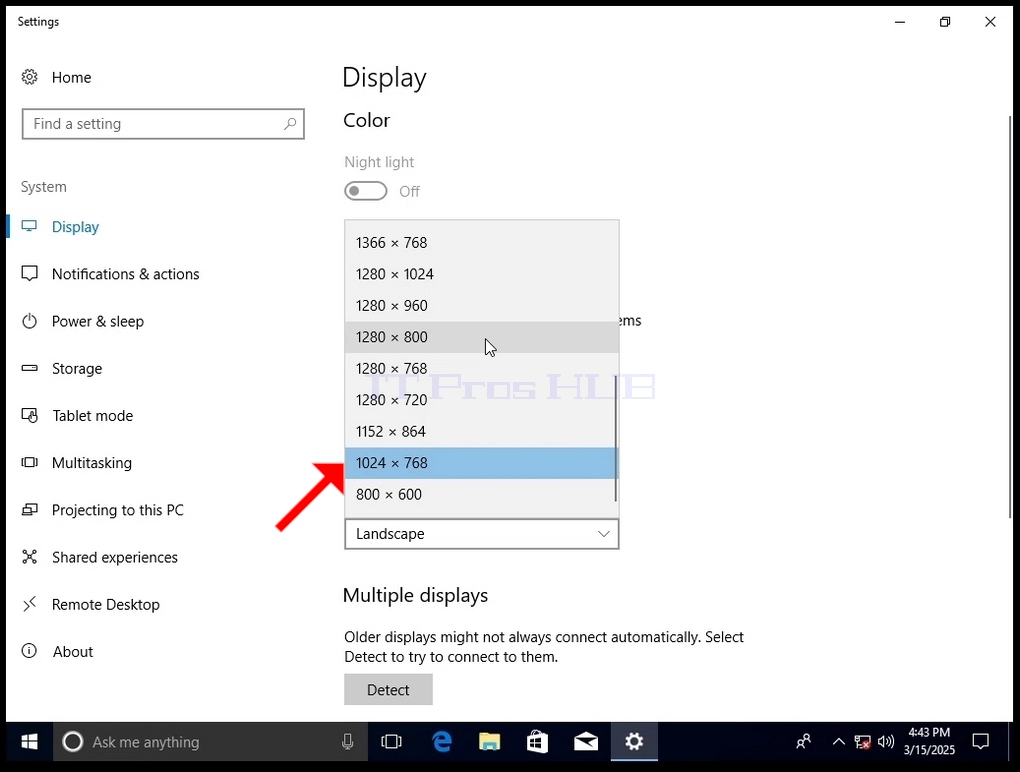This screenshot has width=1020, height=772.
Task: Open Shared experiences settings page
Action: [114, 557]
